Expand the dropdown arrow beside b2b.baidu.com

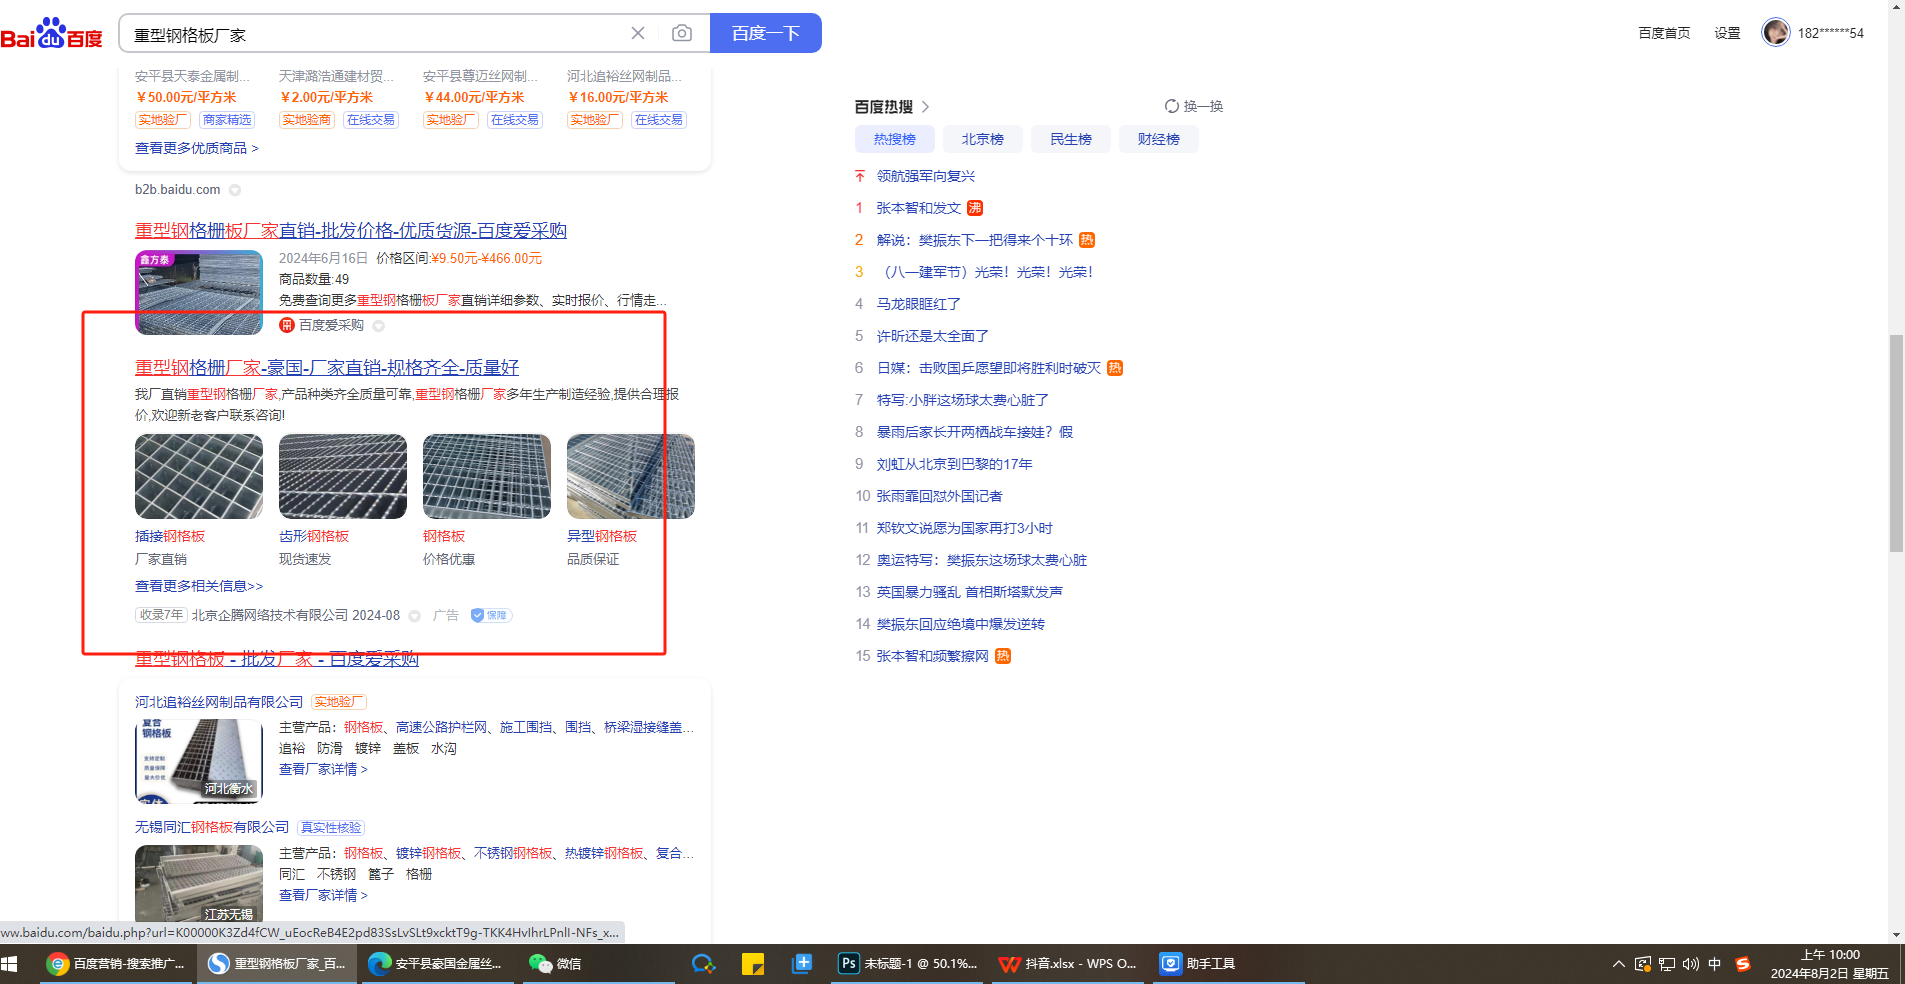click(x=235, y=190)
